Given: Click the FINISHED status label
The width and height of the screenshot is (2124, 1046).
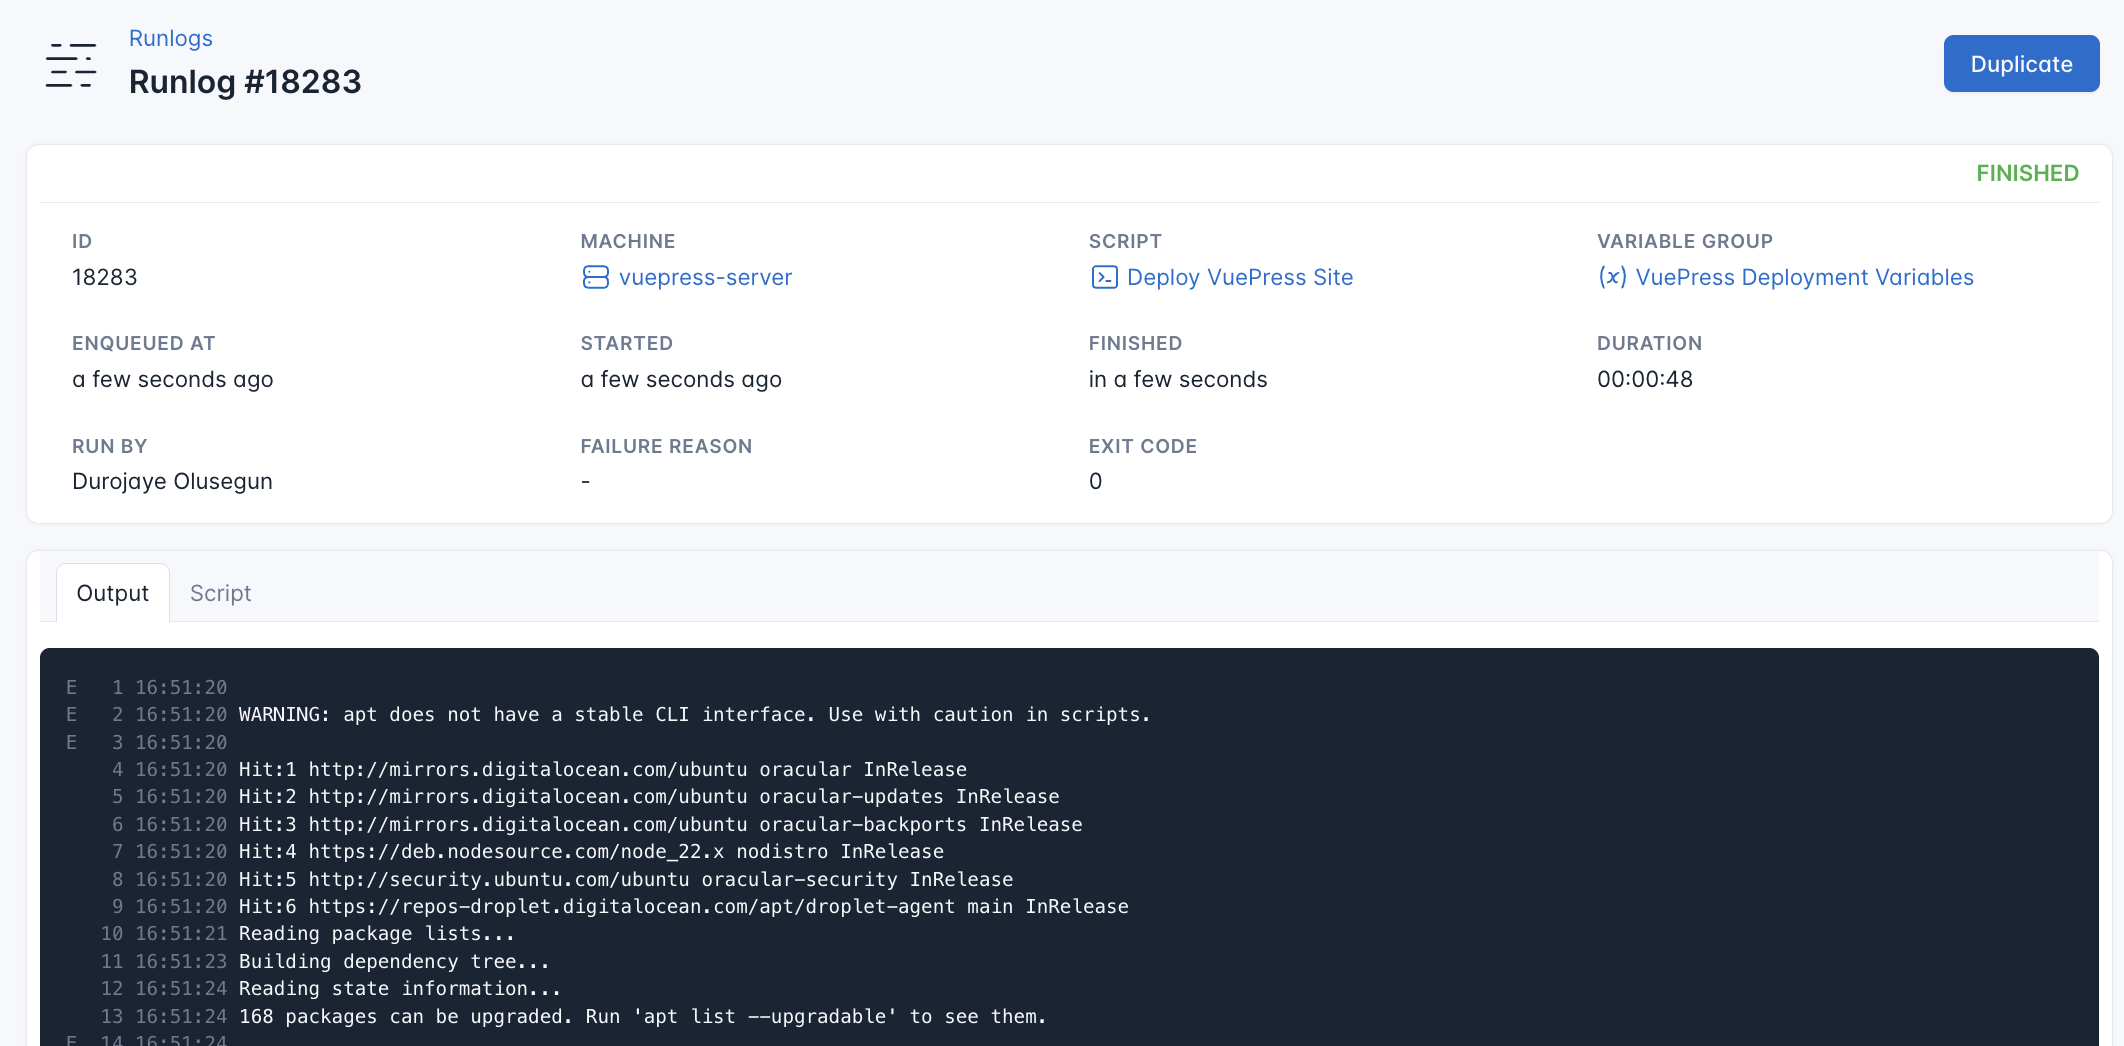Looking at the screenshot, I should pos(2027,173).
